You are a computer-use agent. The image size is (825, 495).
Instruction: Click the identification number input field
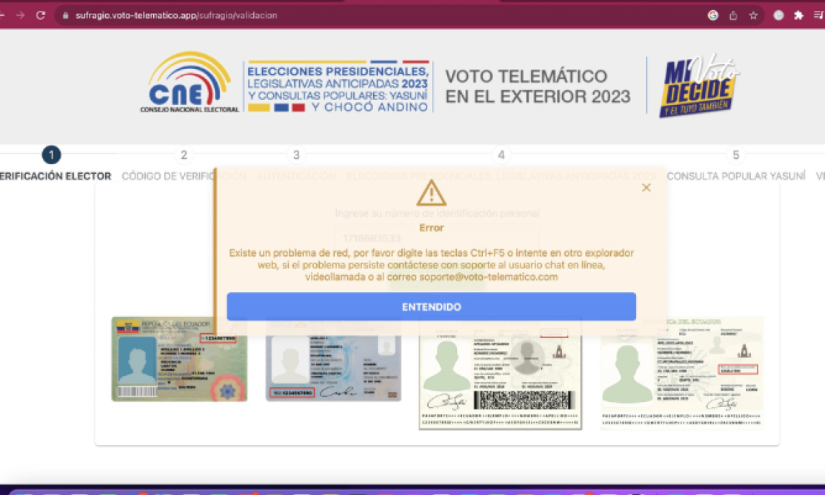click(437, 238)
